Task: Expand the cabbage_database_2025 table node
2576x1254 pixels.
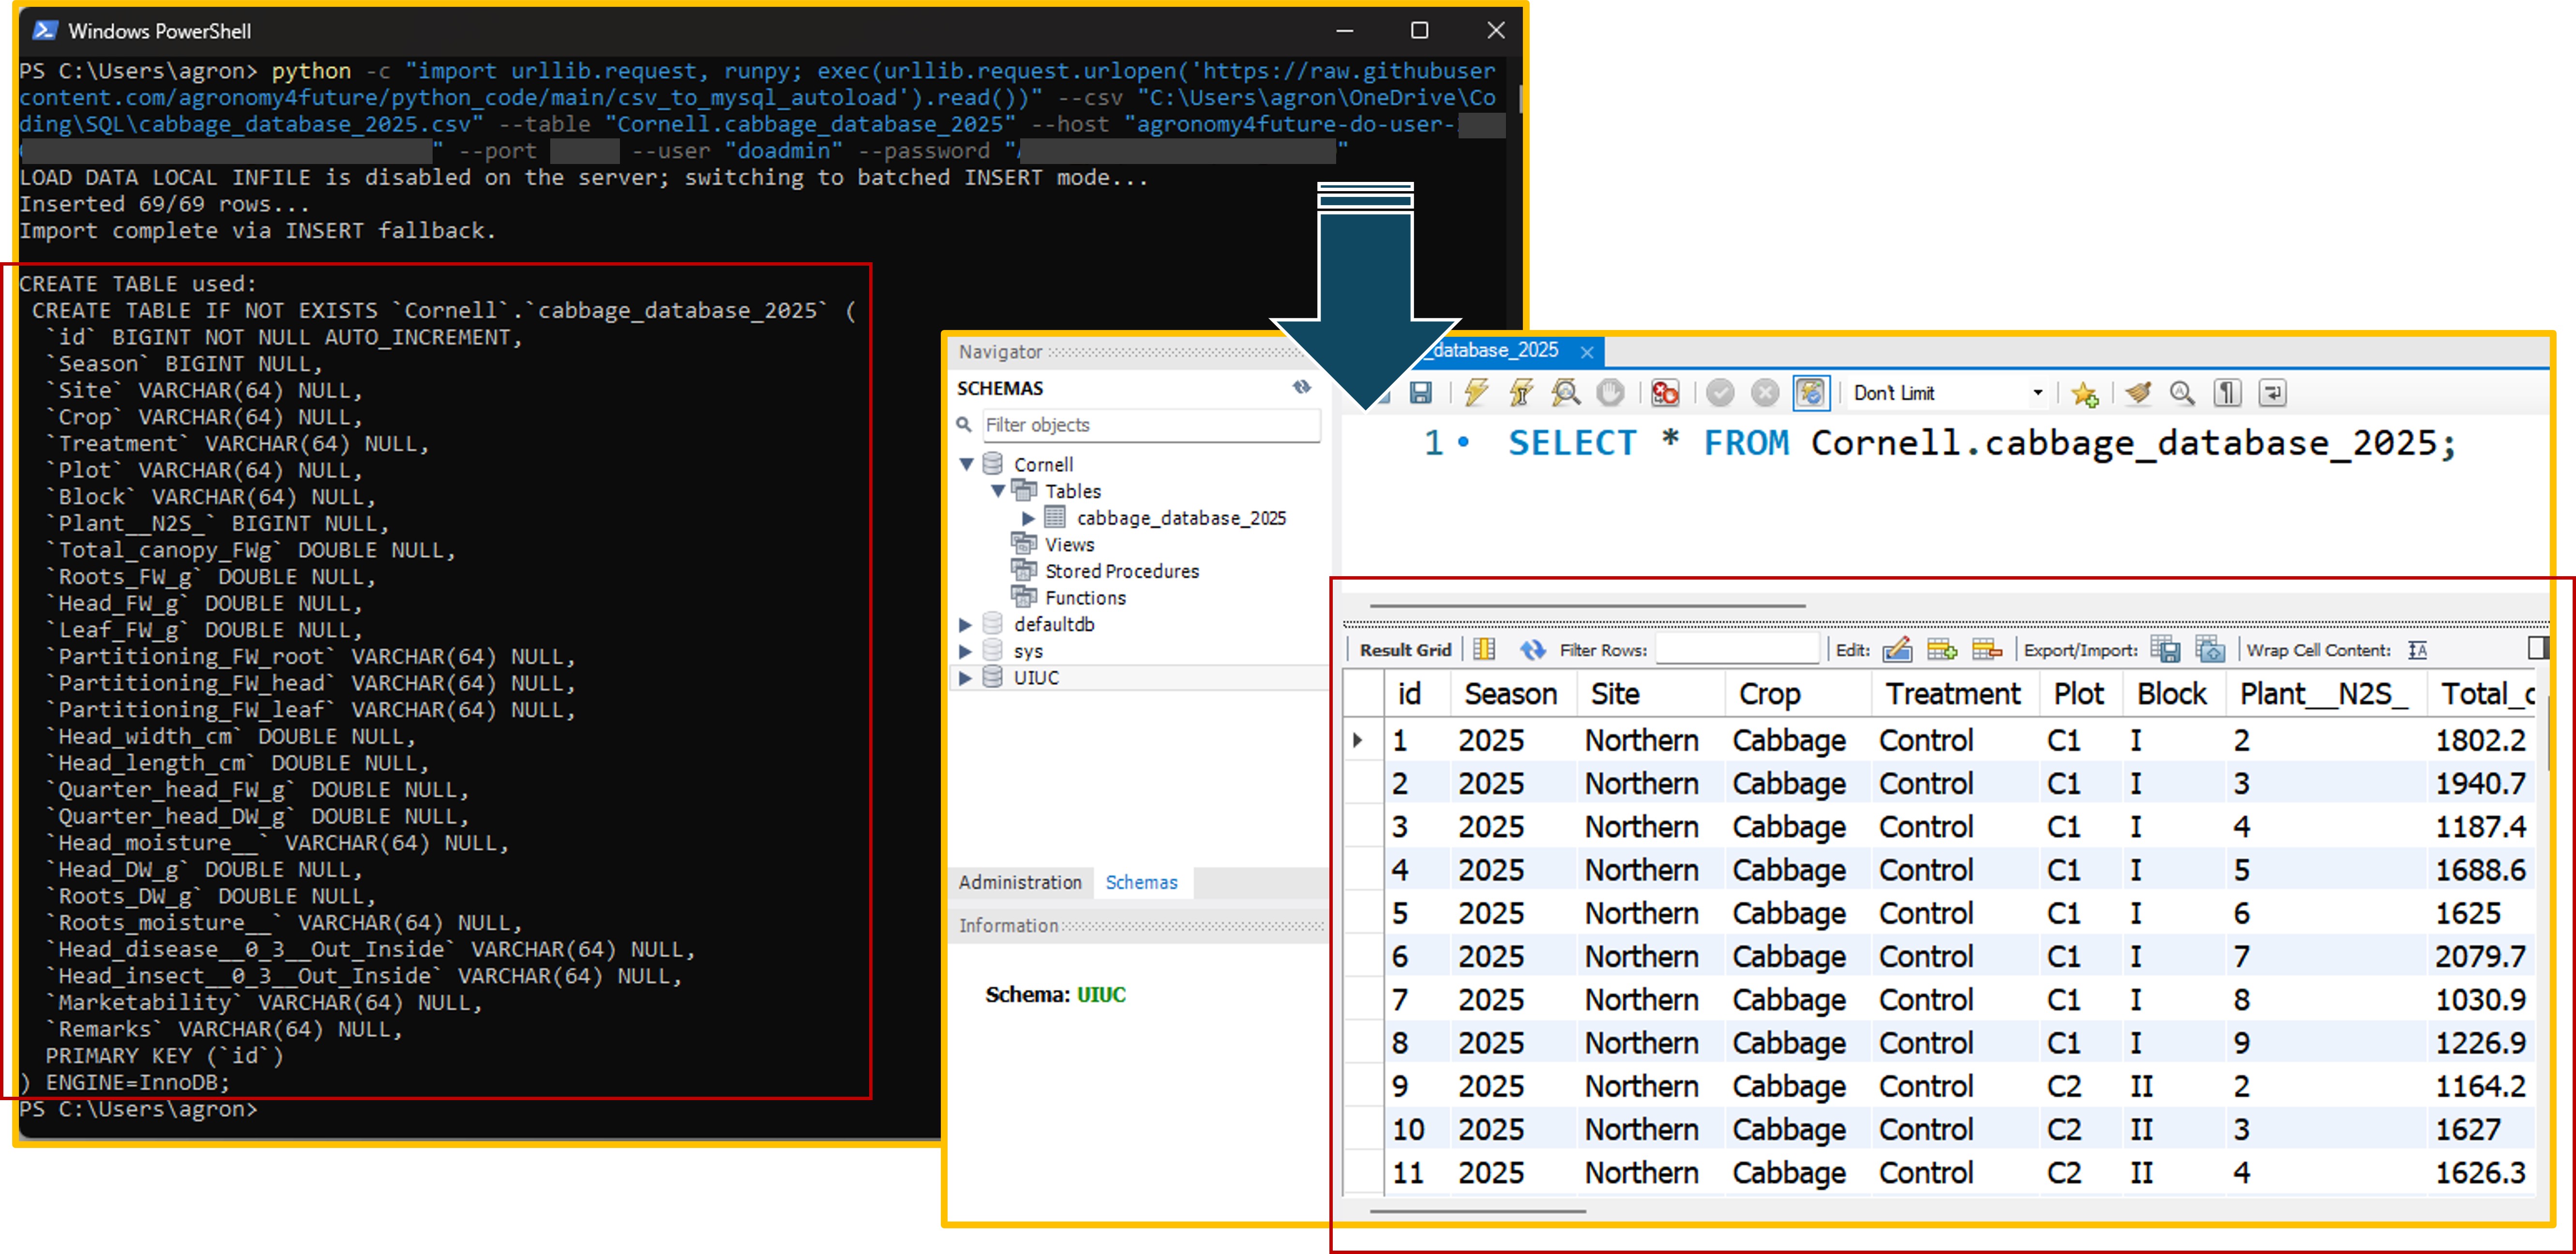Action: tap(1027, 518)
